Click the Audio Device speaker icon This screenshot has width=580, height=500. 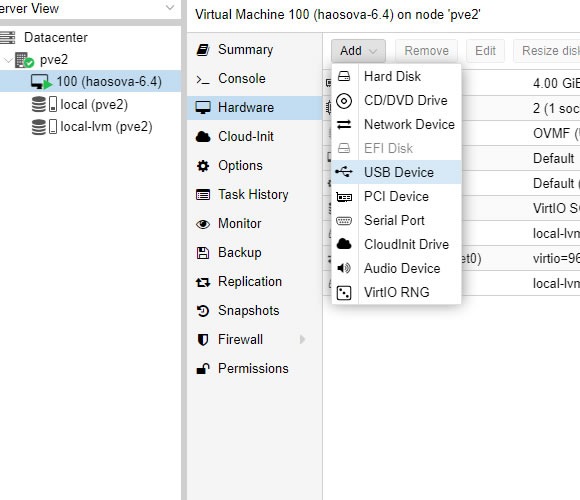tap(344, 268)
